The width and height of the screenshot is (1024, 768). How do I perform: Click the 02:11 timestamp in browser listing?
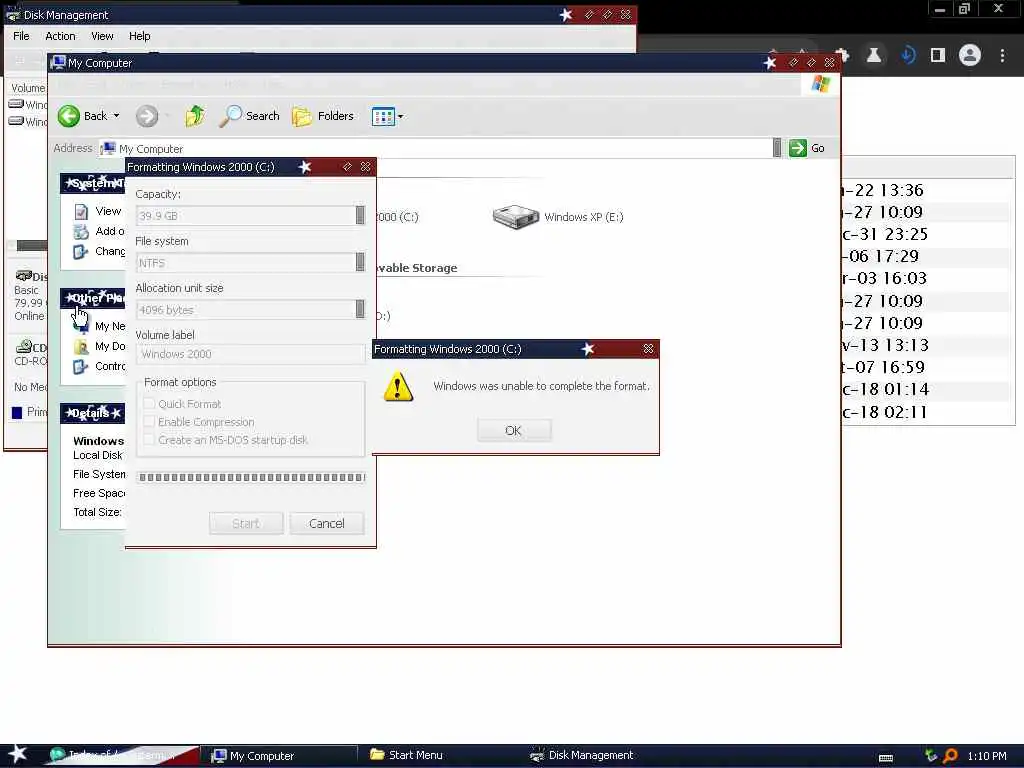(x=905, y=411)
